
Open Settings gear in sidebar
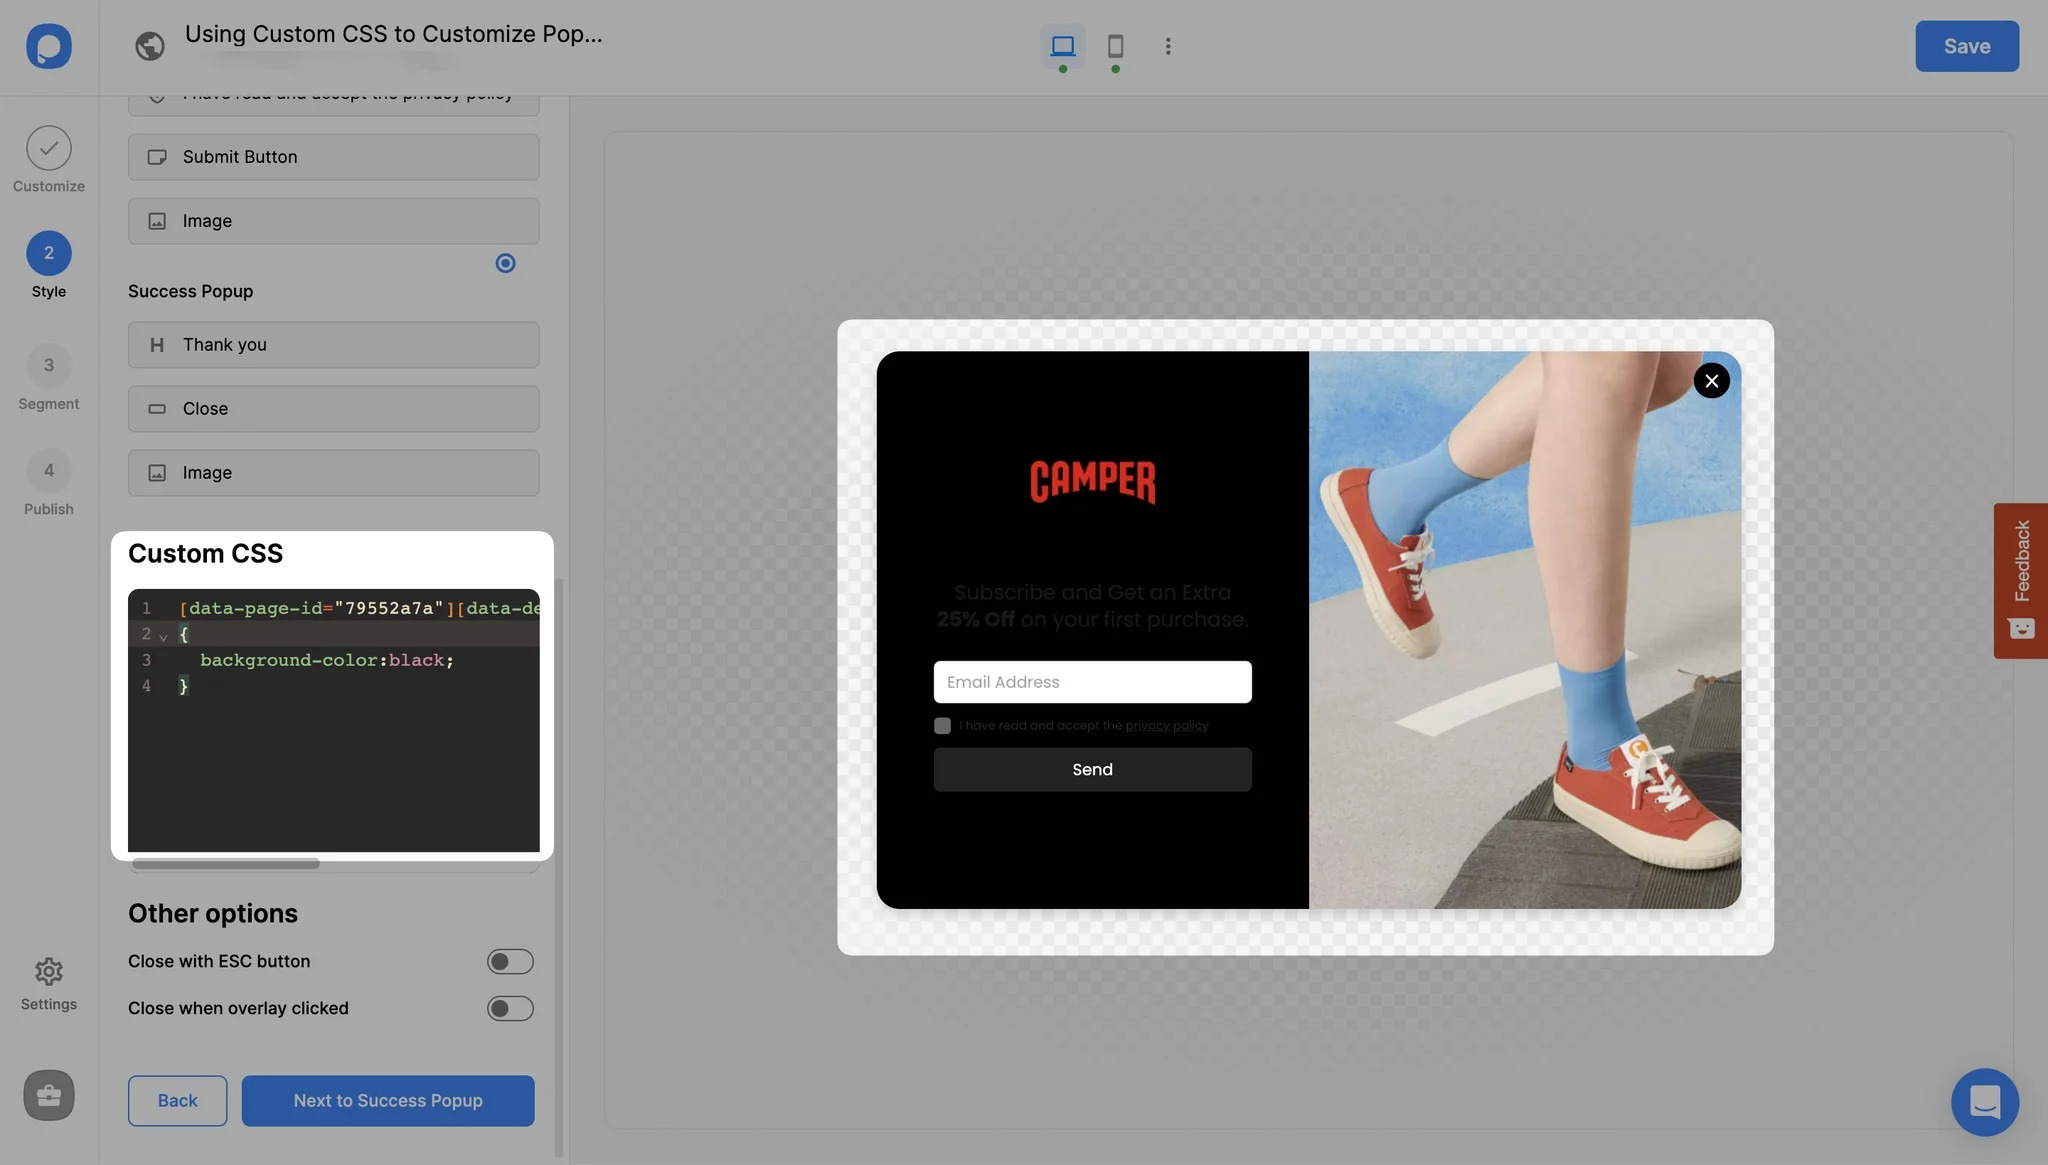49,984
